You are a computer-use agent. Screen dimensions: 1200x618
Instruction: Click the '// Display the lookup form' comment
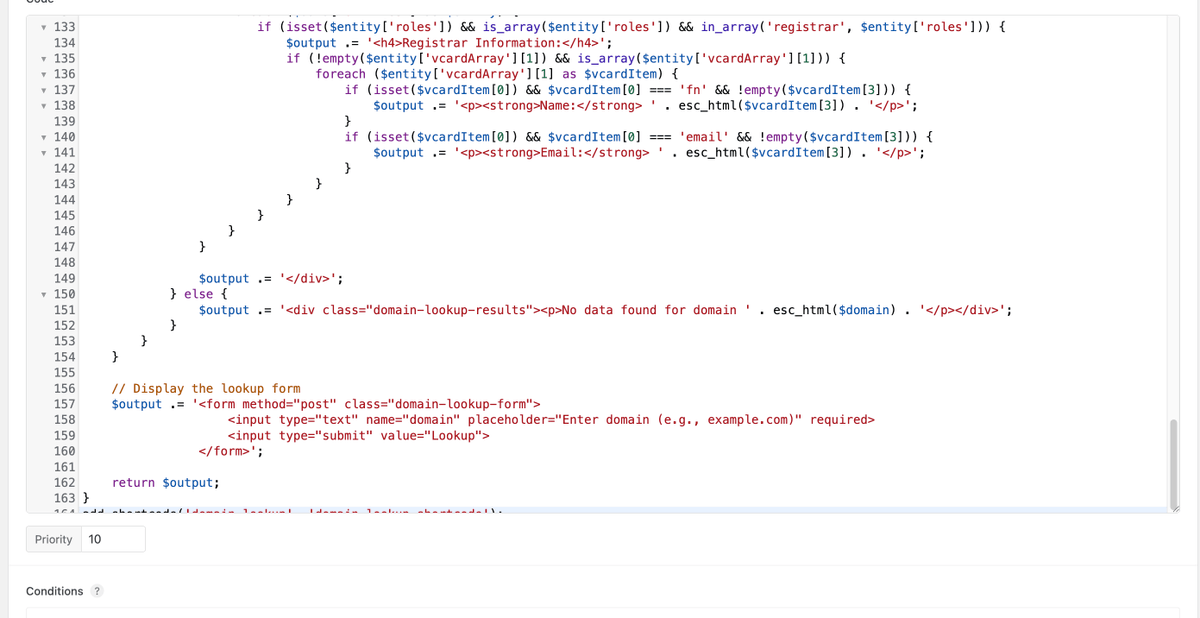coord(206,388)
